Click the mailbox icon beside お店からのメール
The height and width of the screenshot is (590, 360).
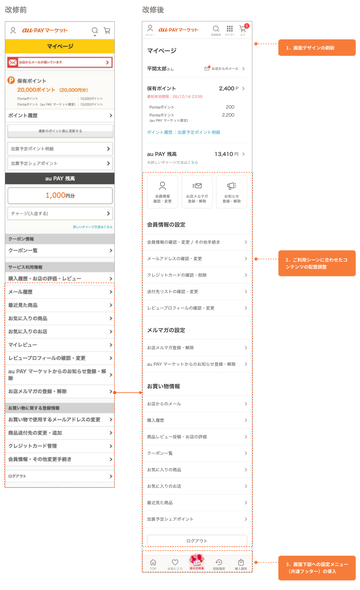pos(207,68)
